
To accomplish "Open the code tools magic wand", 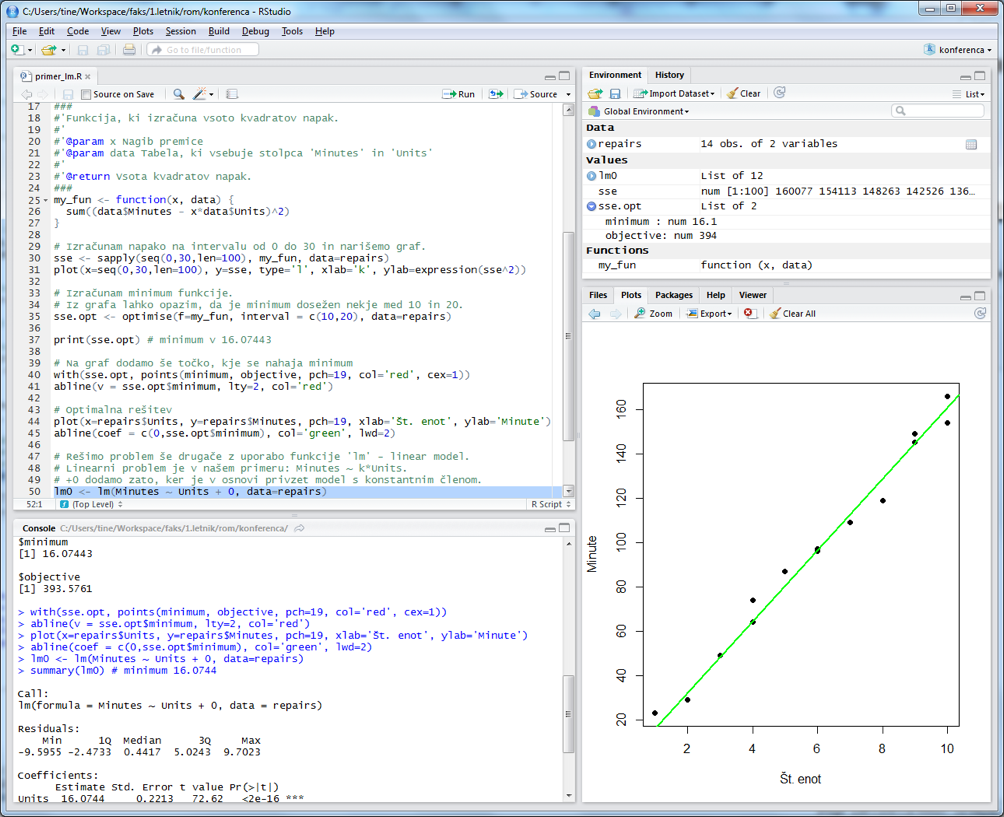I will pos(199,94).
